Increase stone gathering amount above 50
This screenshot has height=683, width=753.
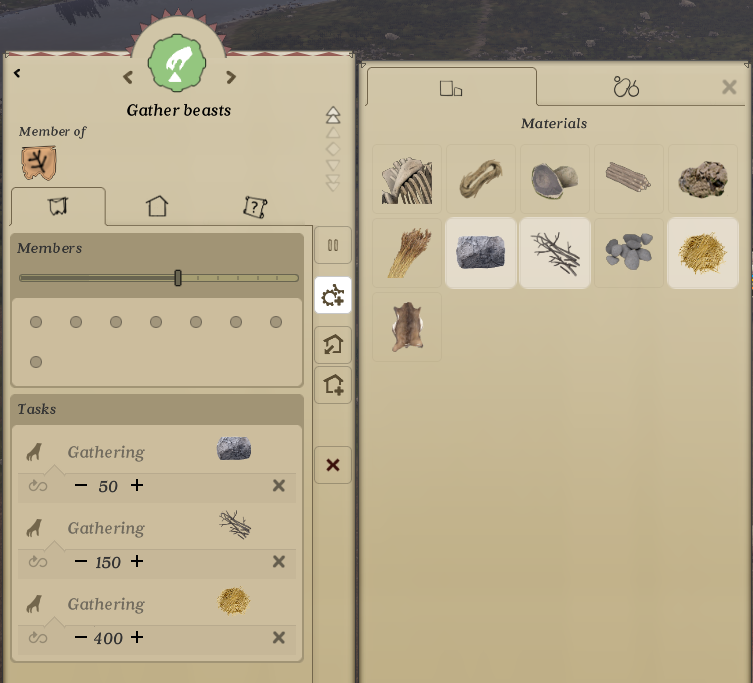click(137, 485)
